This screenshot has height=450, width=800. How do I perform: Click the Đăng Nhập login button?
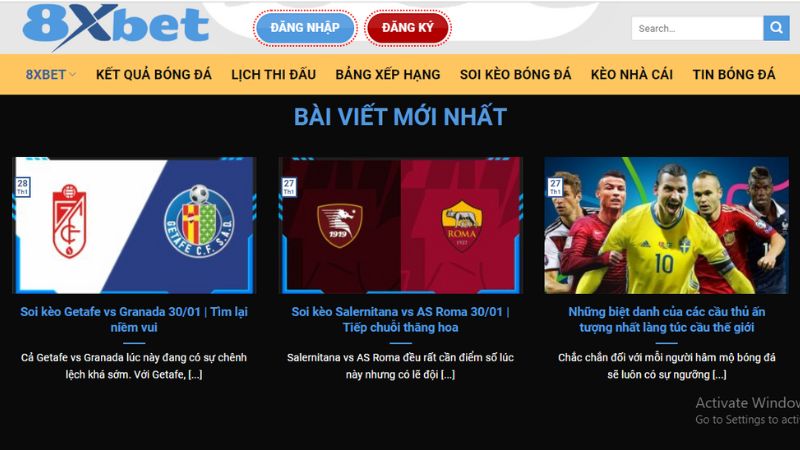[305, 28]
